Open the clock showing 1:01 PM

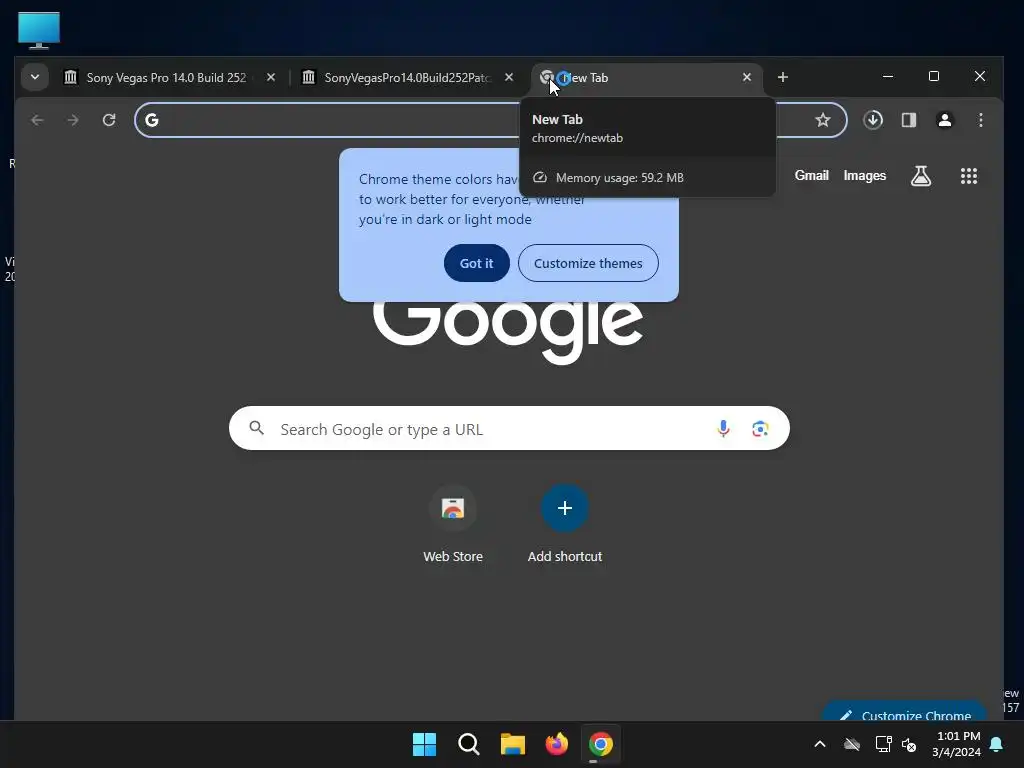[957, 744]
